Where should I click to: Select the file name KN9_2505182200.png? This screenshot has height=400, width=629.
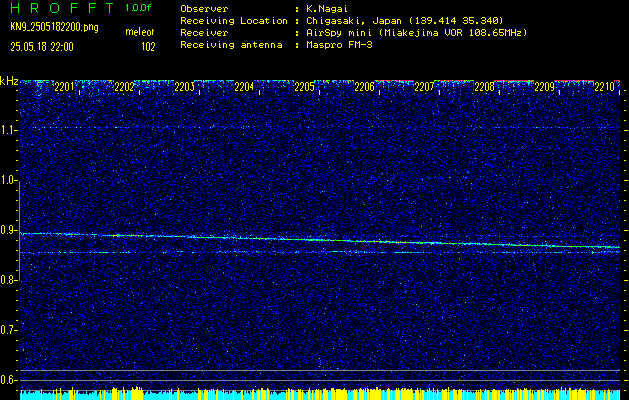pos(54,28)
